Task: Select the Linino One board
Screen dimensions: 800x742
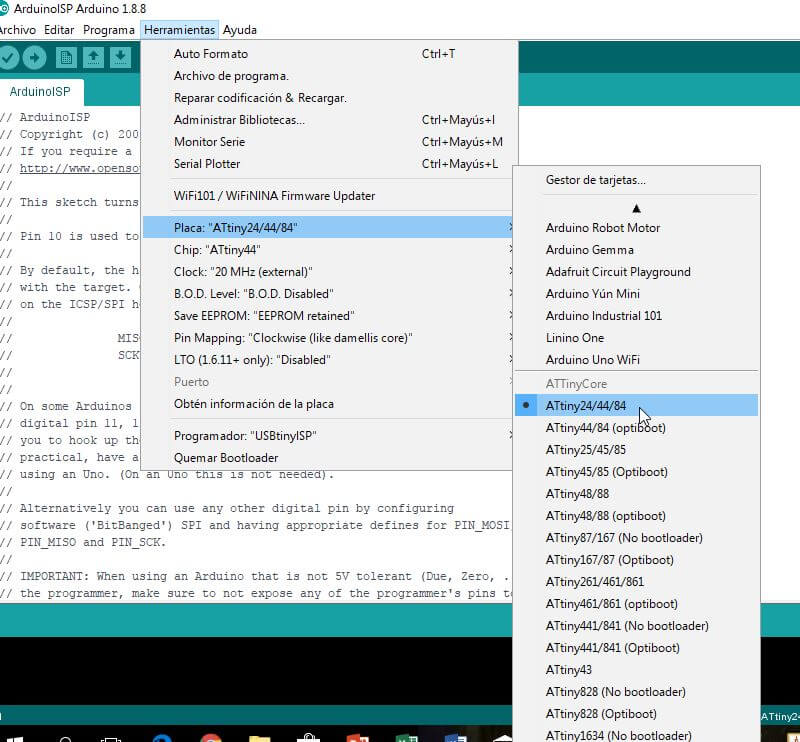Action: tap(636, 337)
